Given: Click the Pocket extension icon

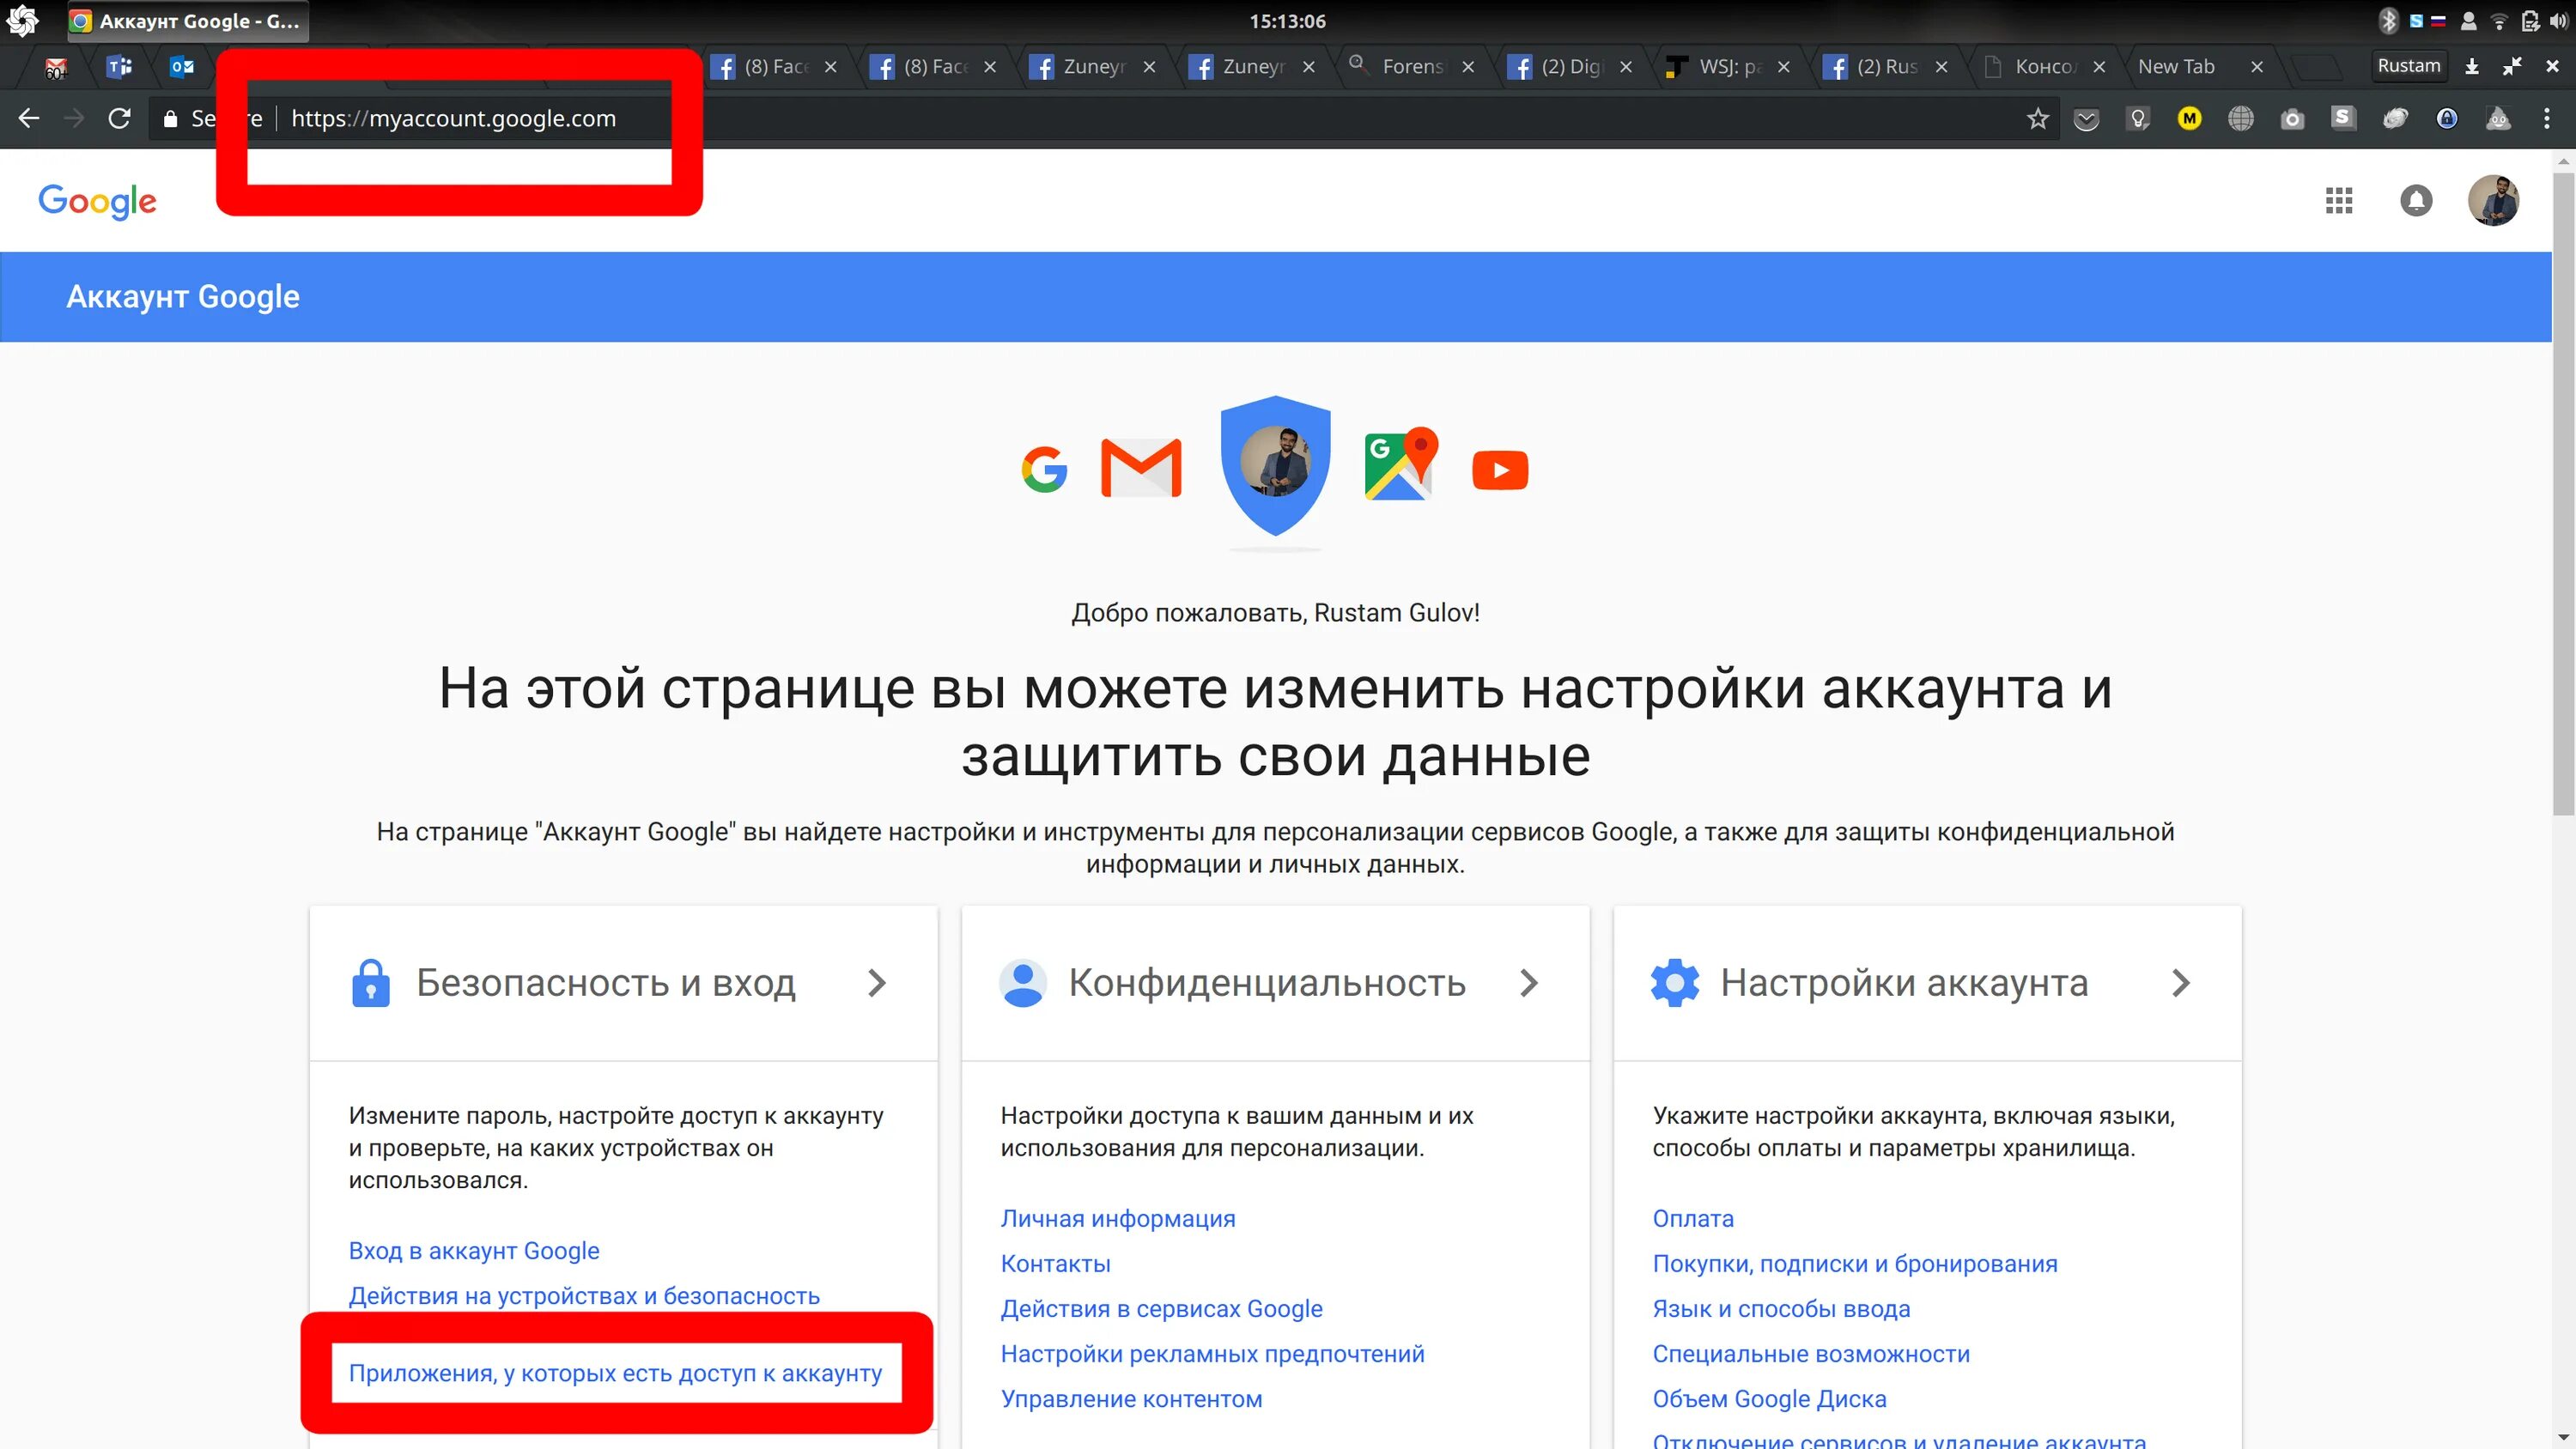Looking at the screenshot, I should coord(2086,119).
